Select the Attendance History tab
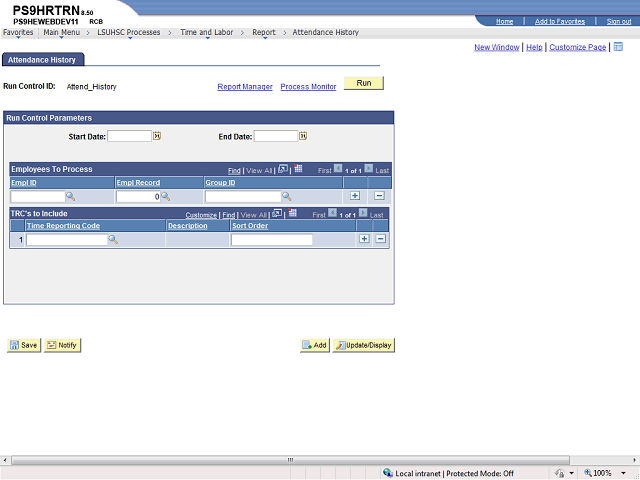The width and height of the screenshot is (640, 480). coord(43,60)
